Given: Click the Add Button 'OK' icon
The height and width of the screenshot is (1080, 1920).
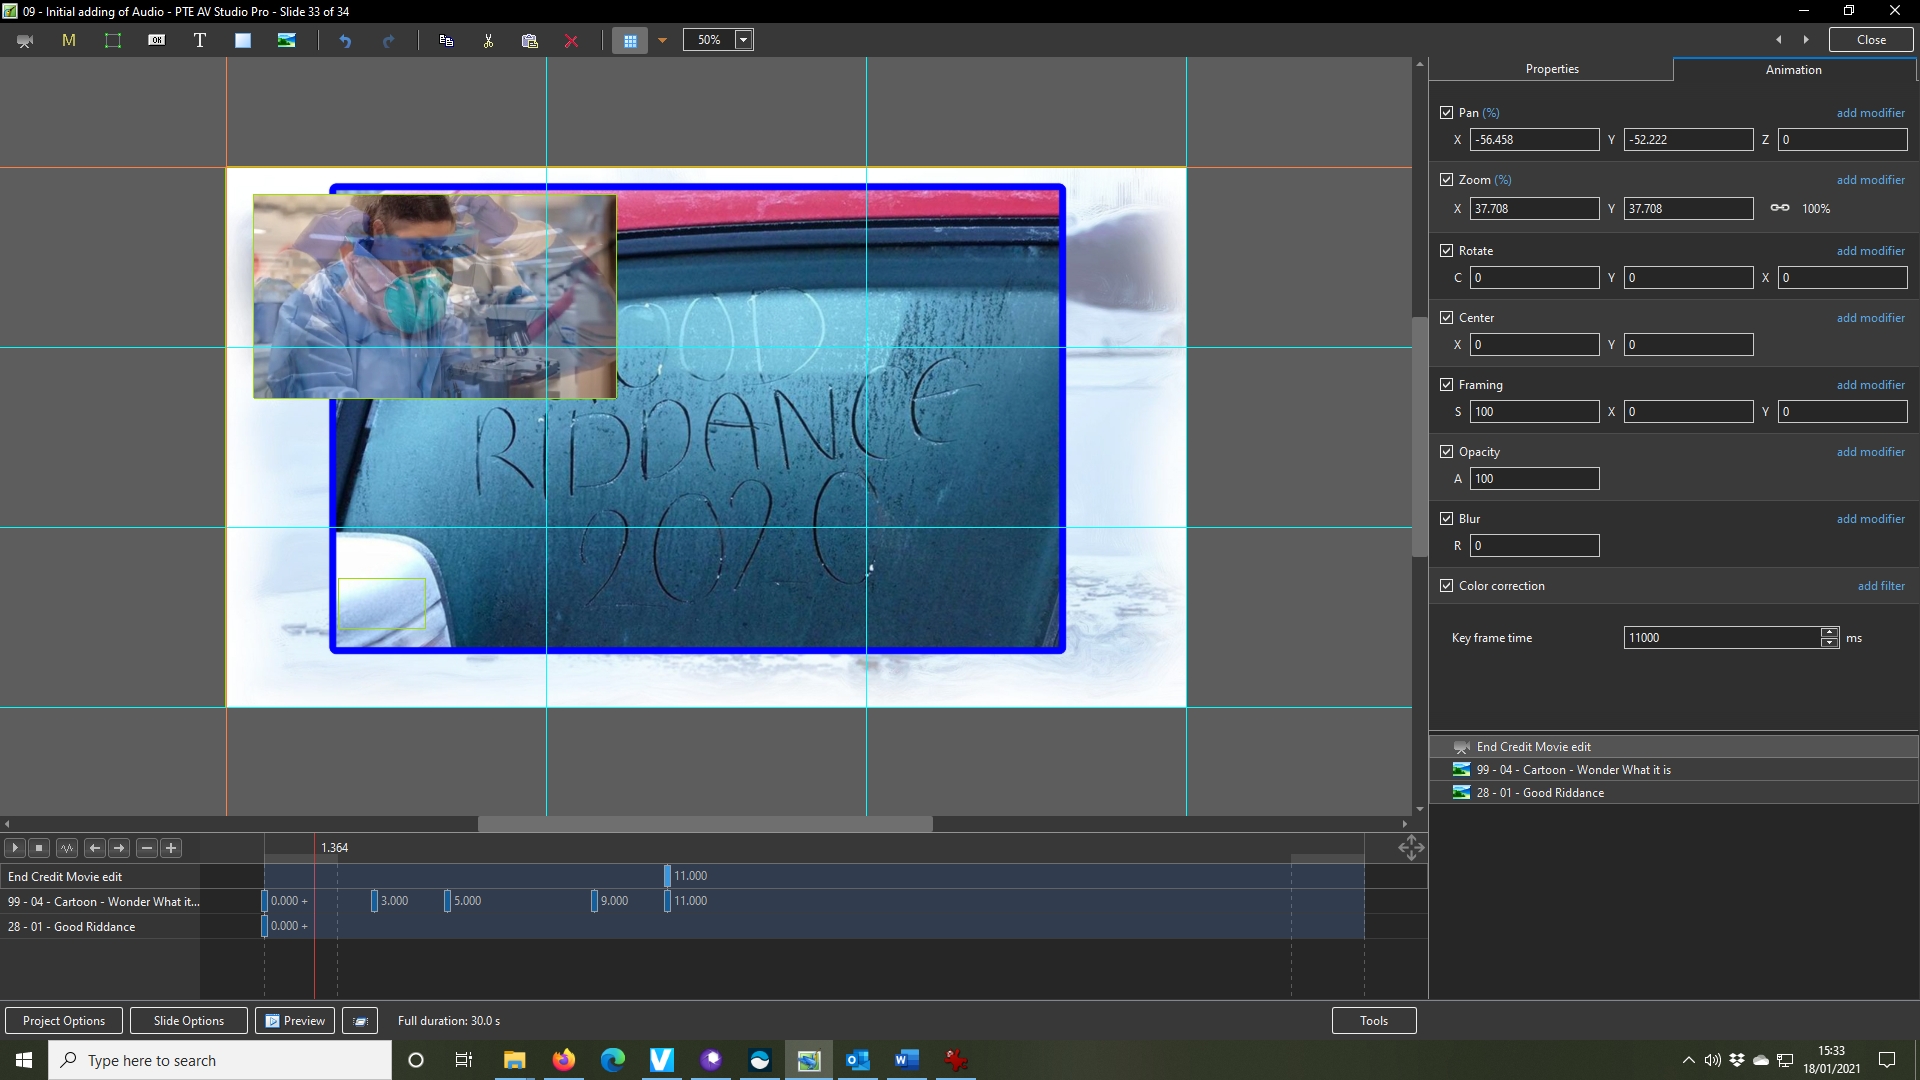Looking at the screenshot, I should coord(157,40).
